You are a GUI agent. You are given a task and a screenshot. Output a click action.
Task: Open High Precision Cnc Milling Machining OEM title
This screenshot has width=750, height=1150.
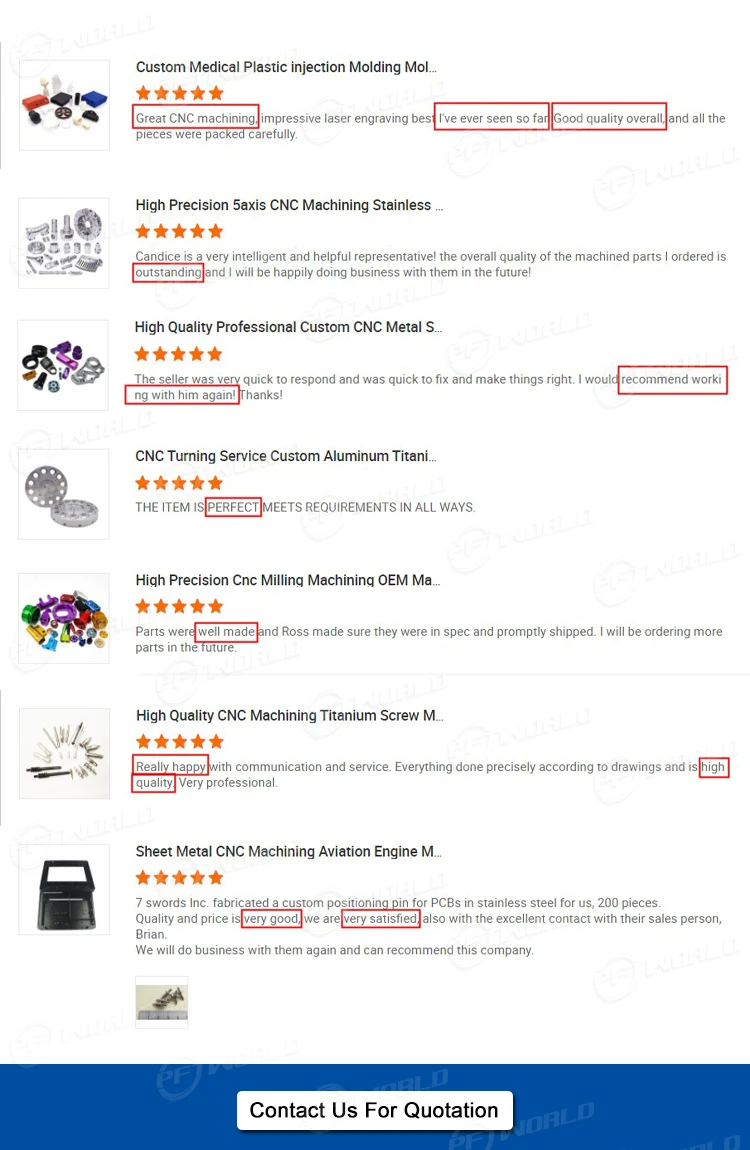click(x=287, y=580)
